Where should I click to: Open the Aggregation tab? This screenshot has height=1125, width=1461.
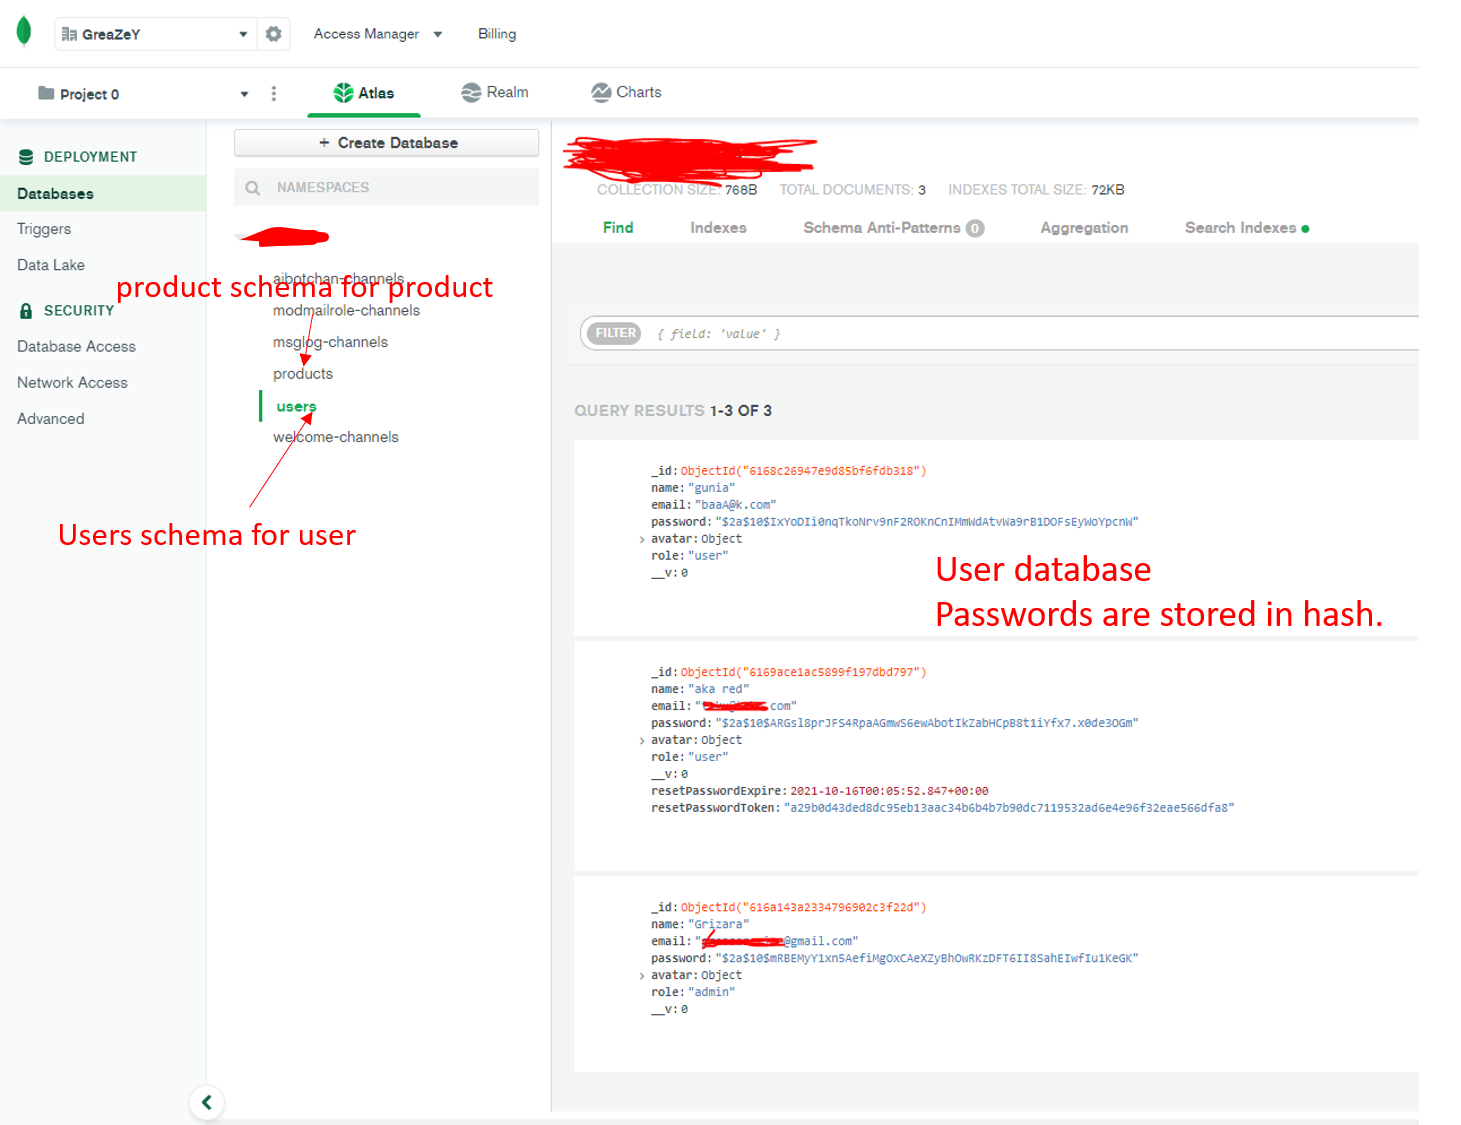click(1084, 228)
